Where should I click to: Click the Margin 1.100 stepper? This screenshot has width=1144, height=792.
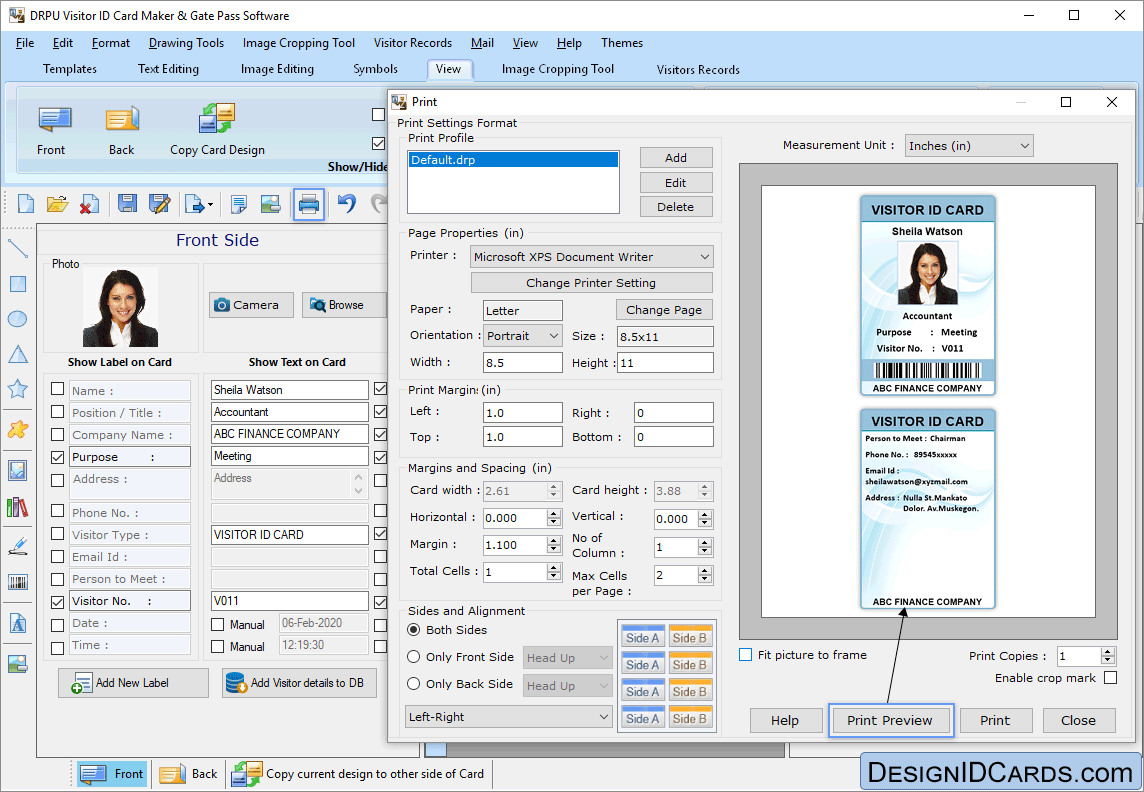(554, 545)
